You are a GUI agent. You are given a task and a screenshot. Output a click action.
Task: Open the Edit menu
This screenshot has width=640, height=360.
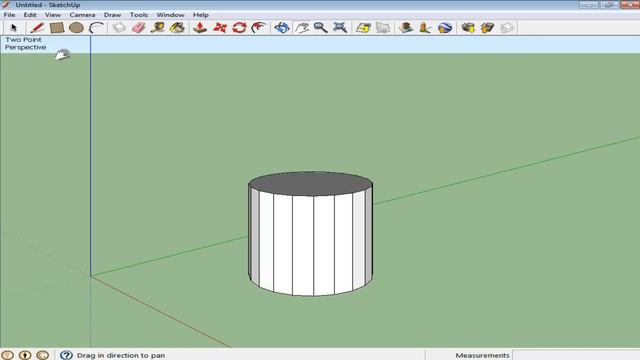point(30,15)
